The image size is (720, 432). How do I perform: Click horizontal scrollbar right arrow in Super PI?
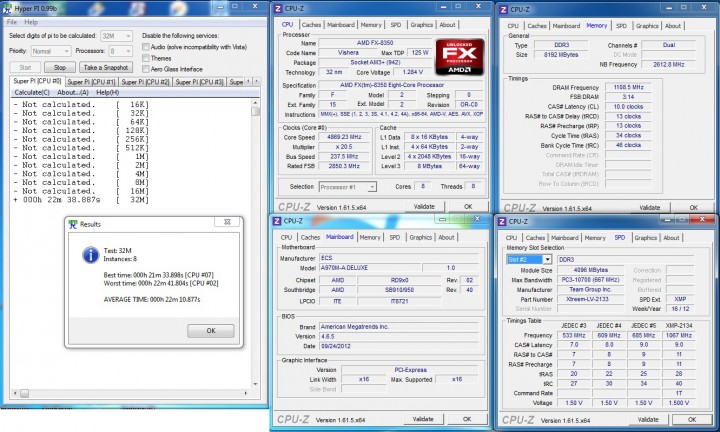pos(246,393)
